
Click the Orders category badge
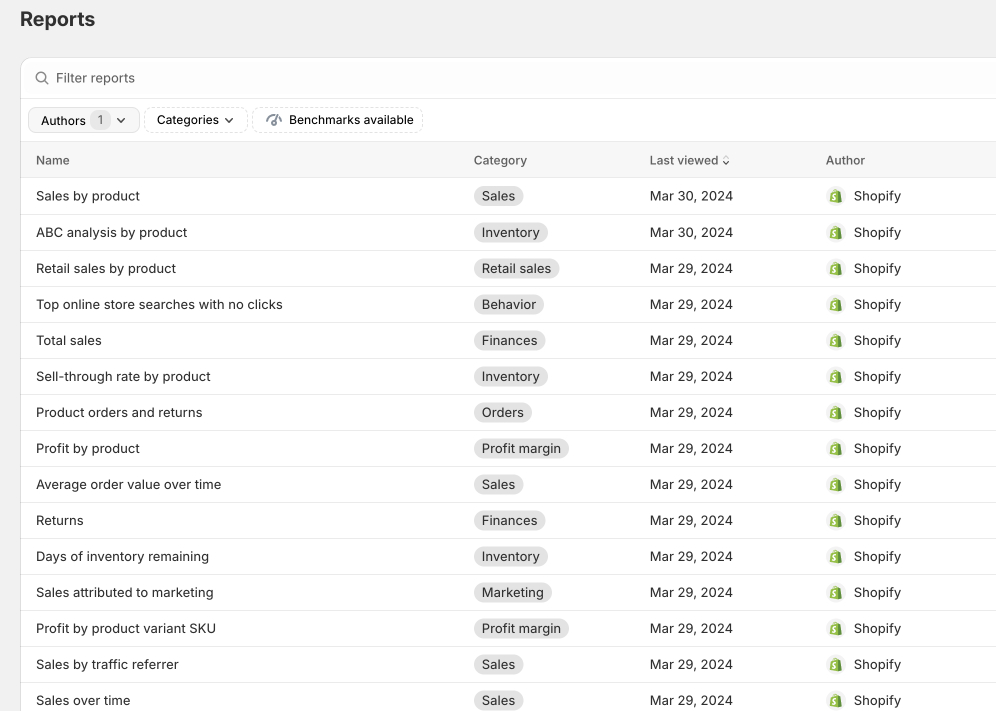pyautogui.click(x=502, y=413)
